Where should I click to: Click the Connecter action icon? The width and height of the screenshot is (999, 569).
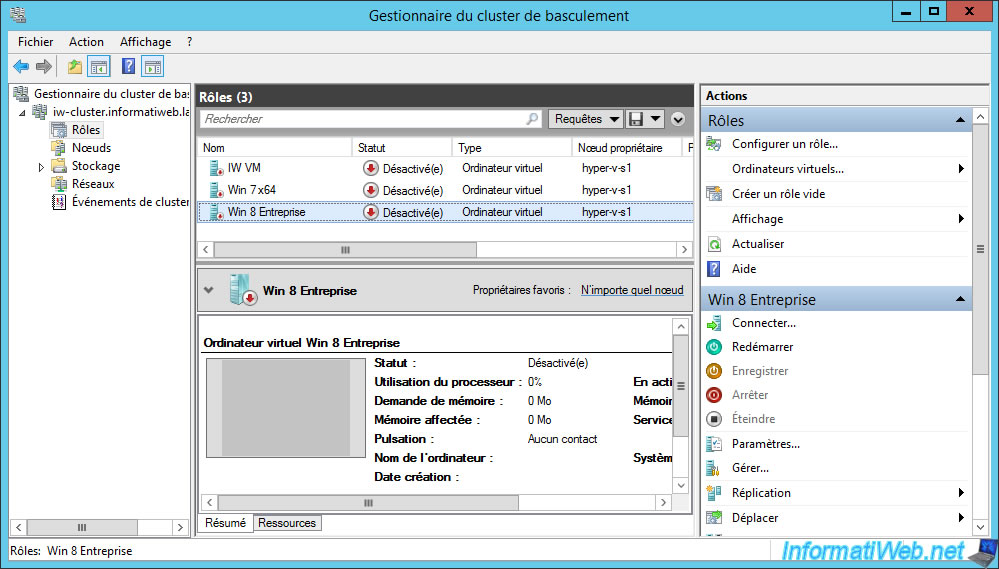(x=714, y=323)
